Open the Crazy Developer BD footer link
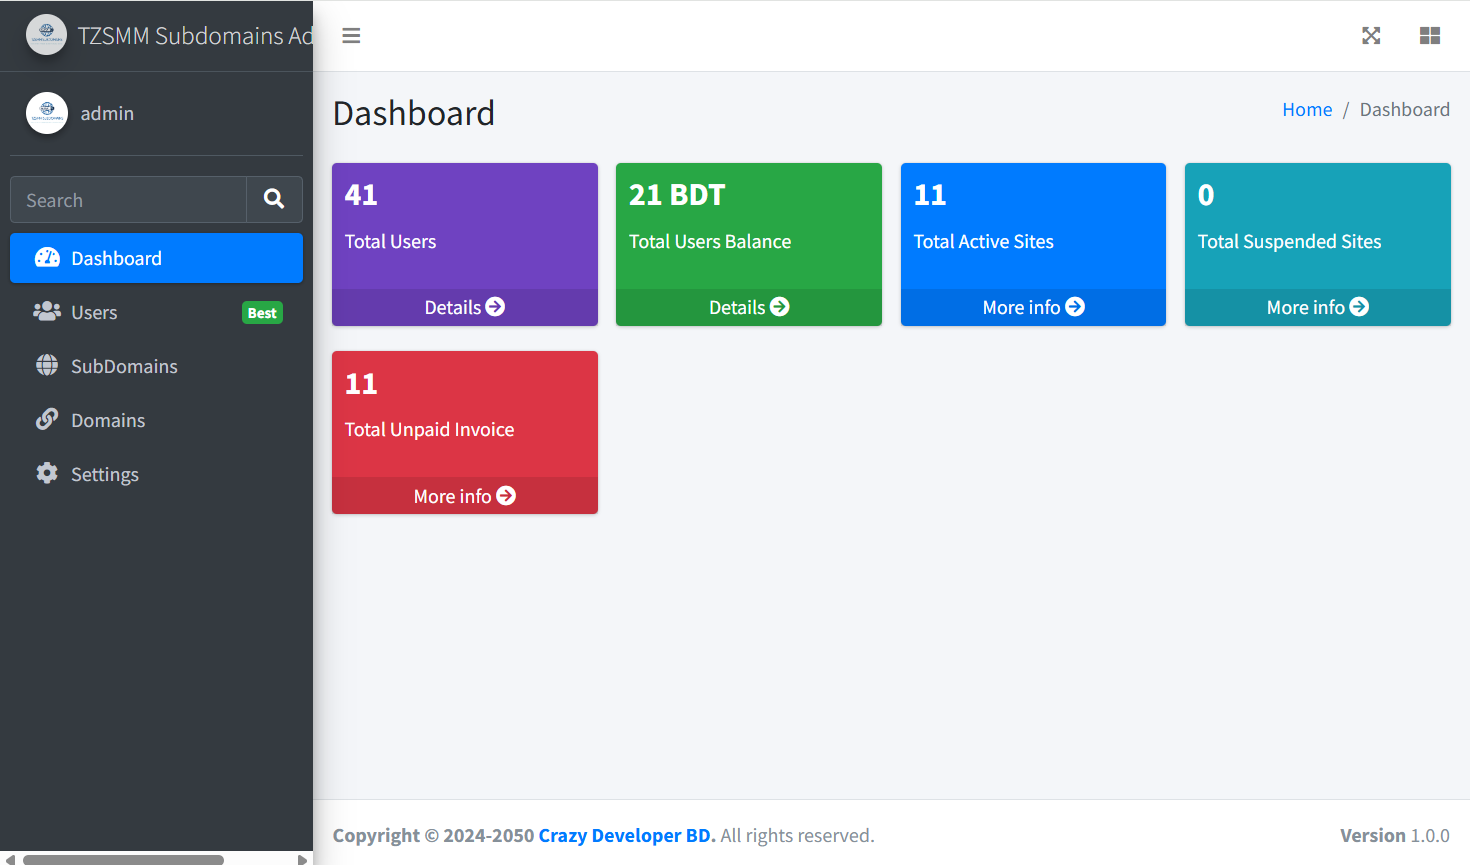This screenshot has height=865, width=1470. tap(625, 835)
